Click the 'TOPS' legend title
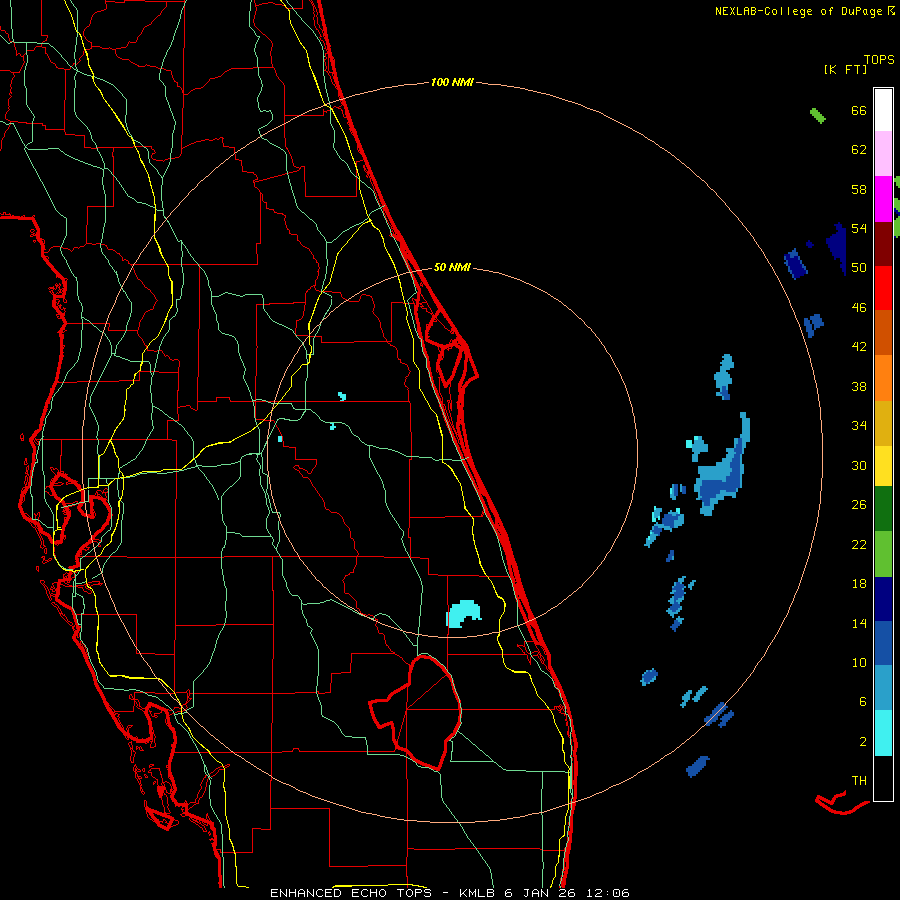The width and height of the screenshot is (900, 900). [x=879, y=59]
